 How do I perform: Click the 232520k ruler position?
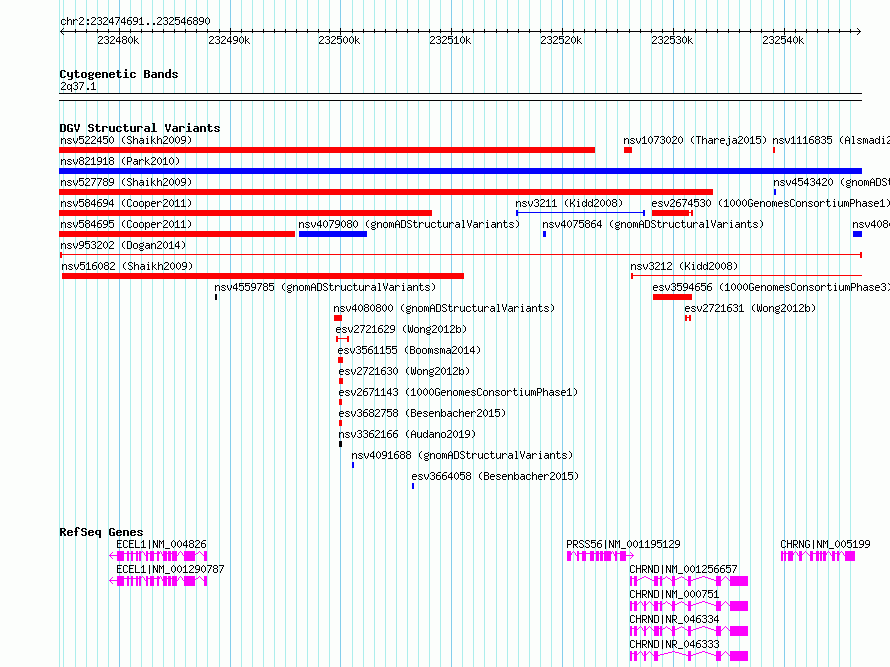tap(561, 40)
